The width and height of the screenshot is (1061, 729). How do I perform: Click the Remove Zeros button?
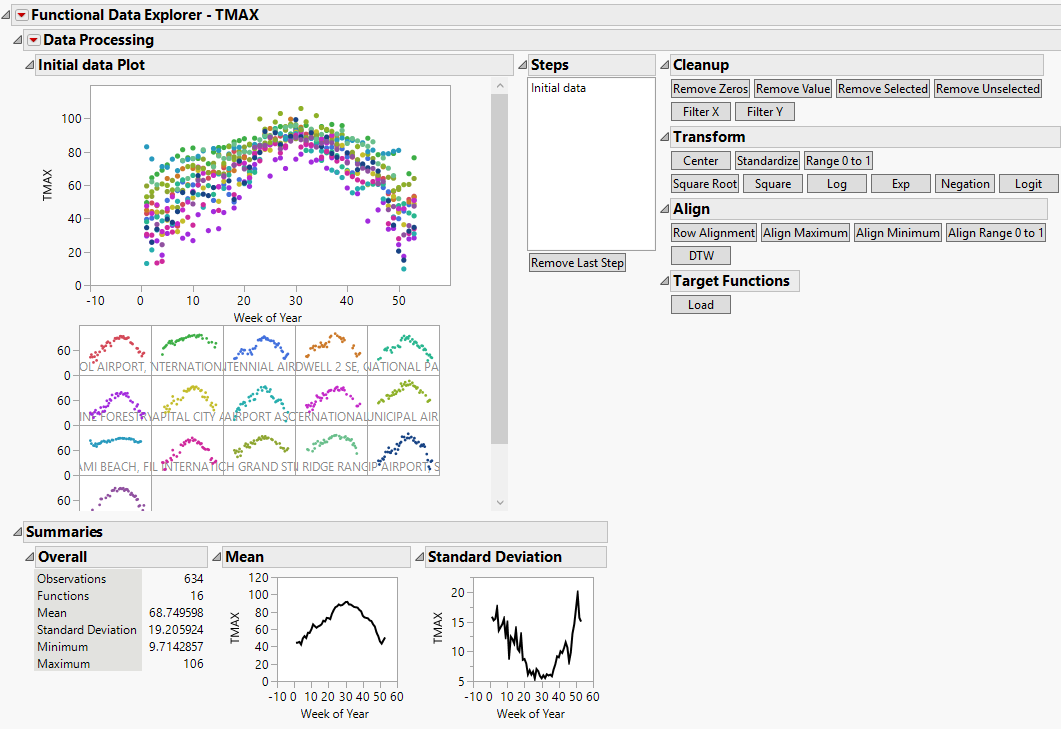(x=710, y=89)
